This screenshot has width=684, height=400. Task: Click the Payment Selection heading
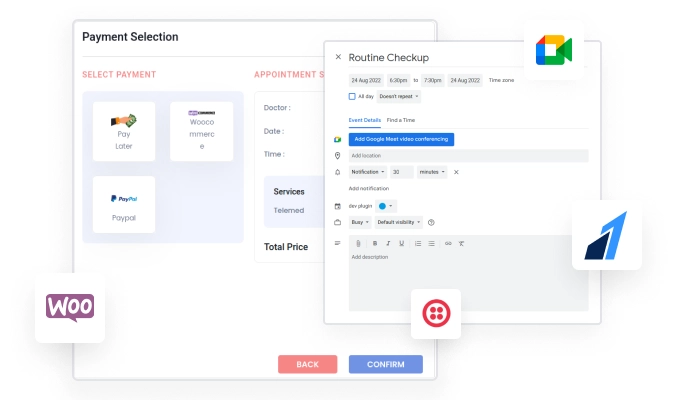(130, 37)
